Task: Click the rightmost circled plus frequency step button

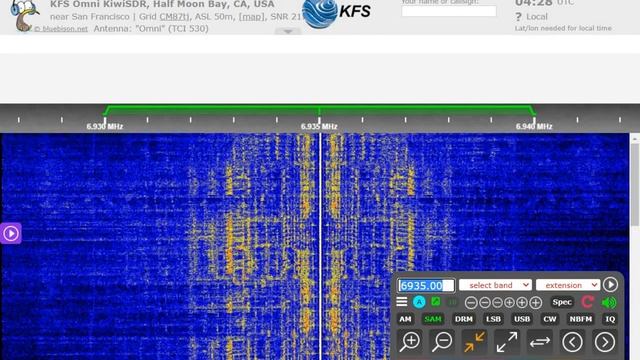Action: 536,302
